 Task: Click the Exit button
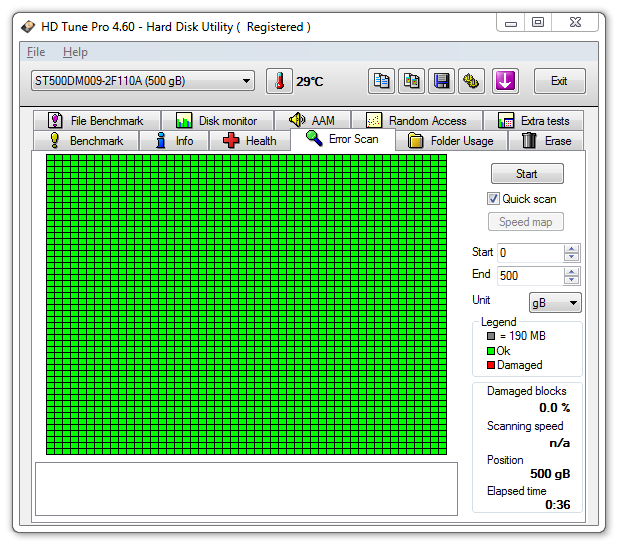coord(559,81)
